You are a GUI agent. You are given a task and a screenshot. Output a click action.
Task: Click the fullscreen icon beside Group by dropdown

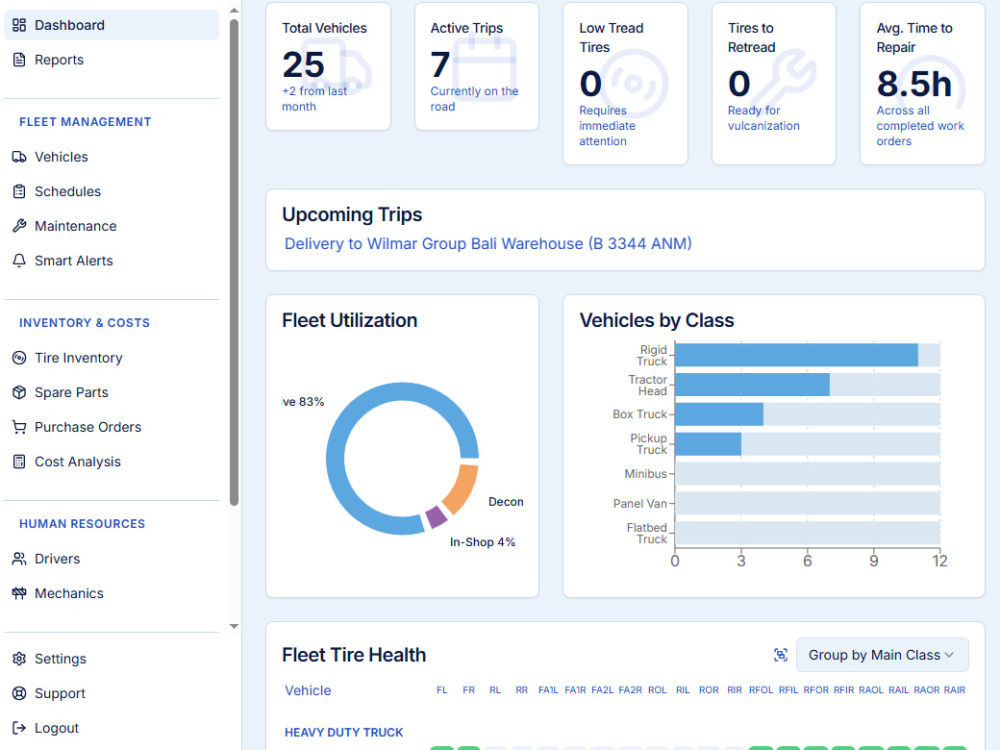(781, 655)
